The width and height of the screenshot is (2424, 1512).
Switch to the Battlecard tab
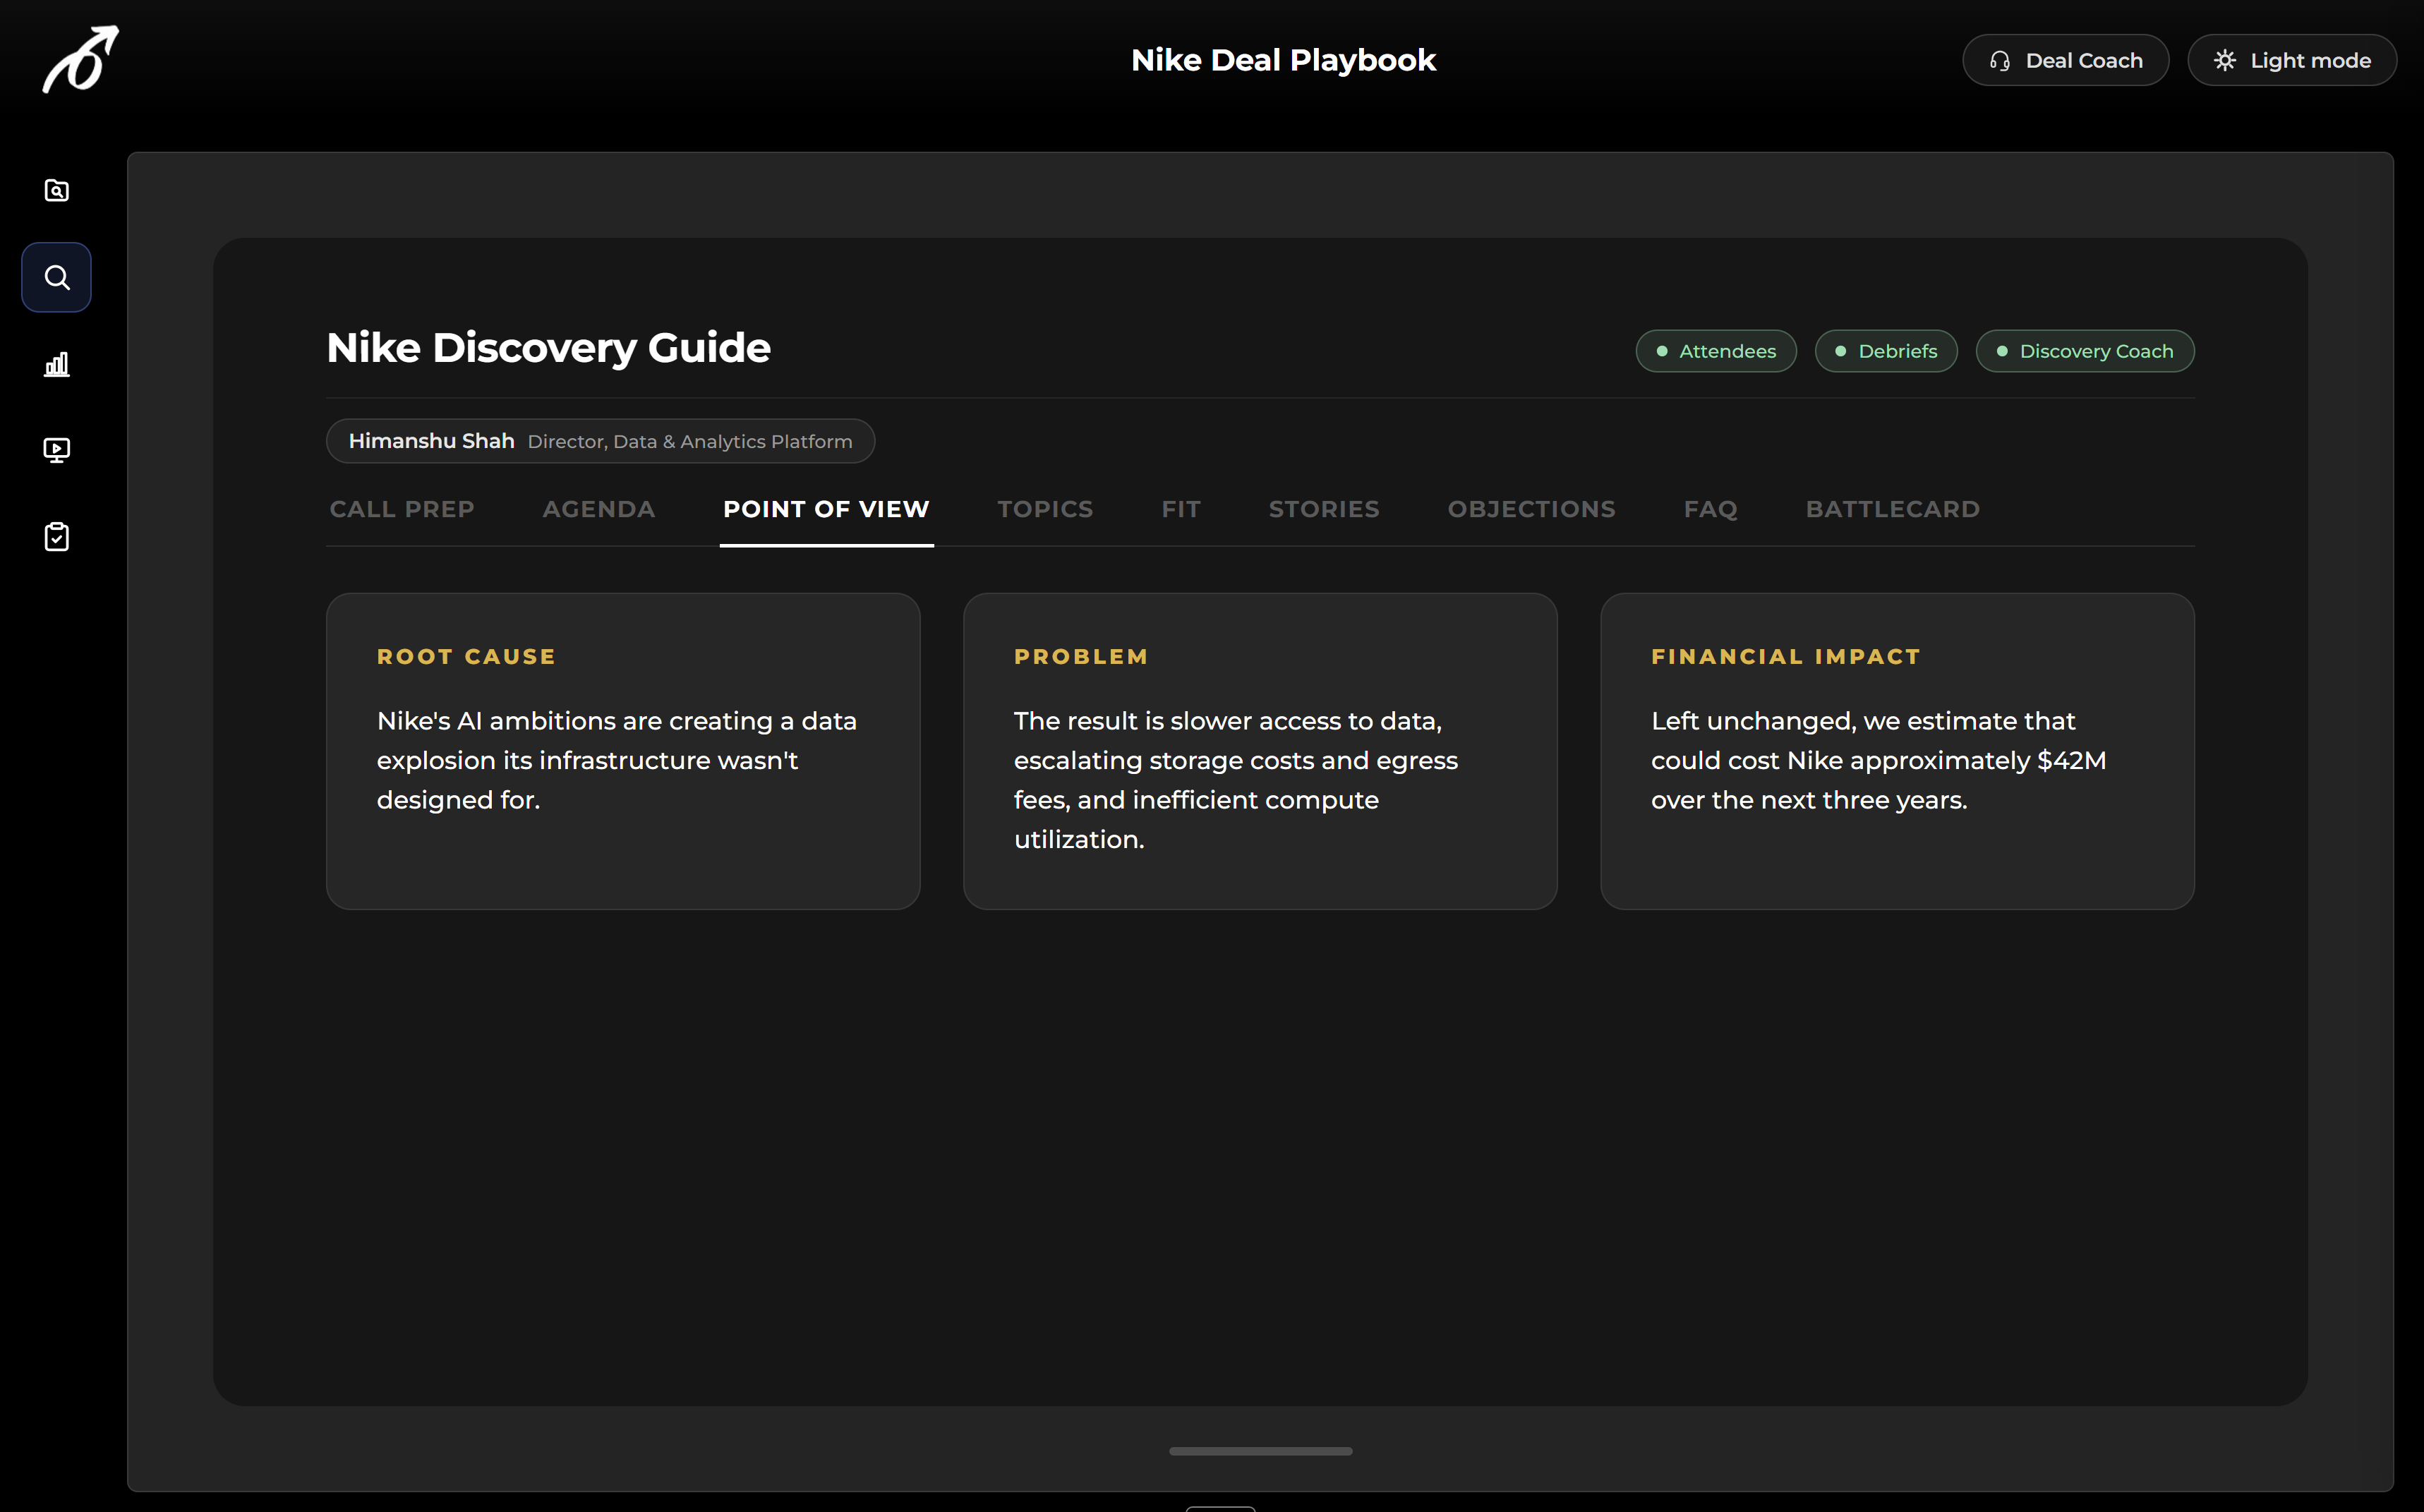coord(1893,509)
